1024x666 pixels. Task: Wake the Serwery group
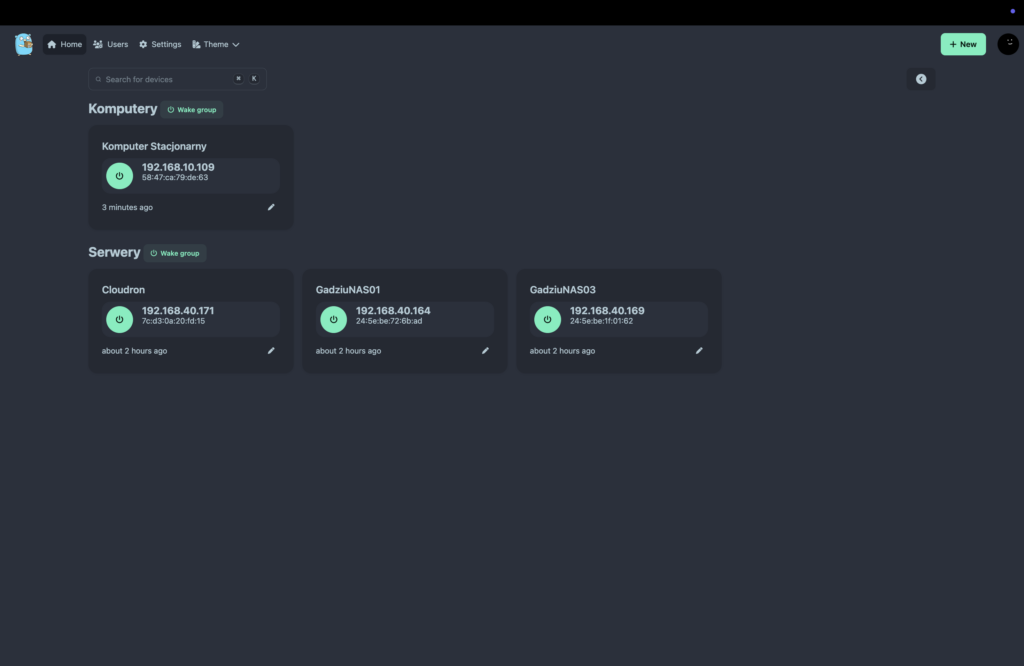point(175,253)
